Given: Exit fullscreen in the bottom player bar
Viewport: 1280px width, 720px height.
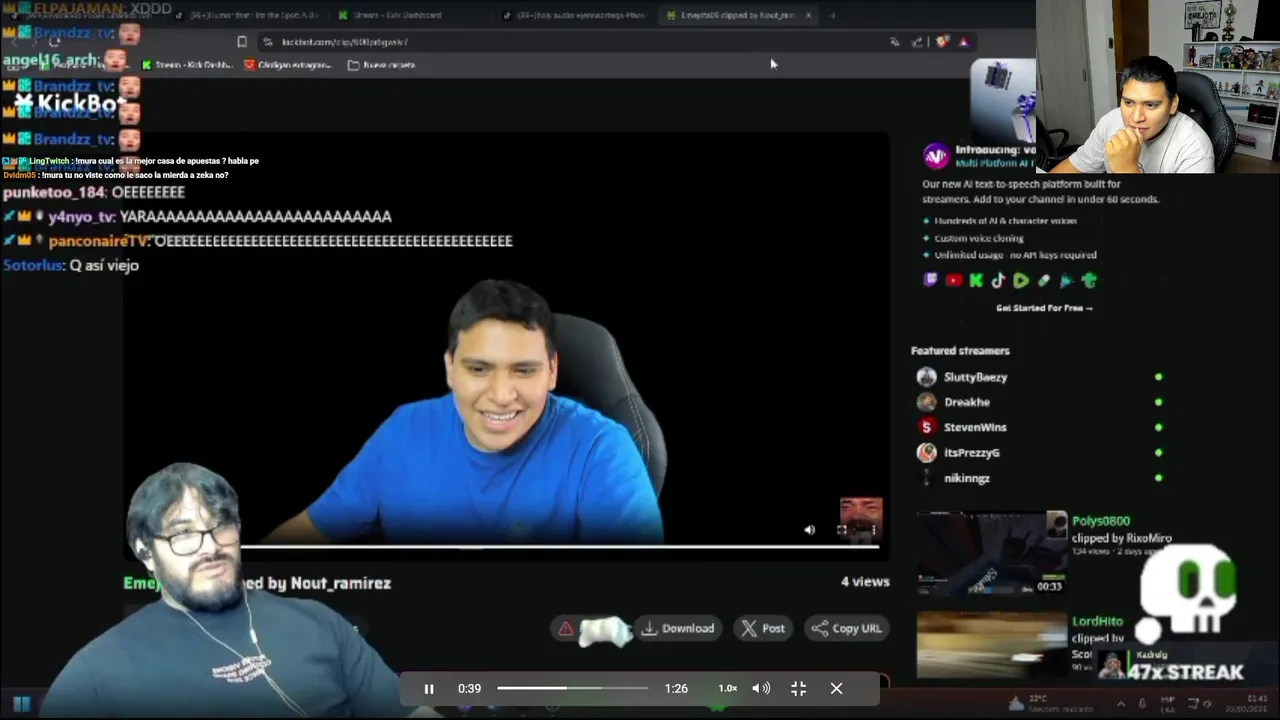Looking at the screenshot, I should click(798, 688).
